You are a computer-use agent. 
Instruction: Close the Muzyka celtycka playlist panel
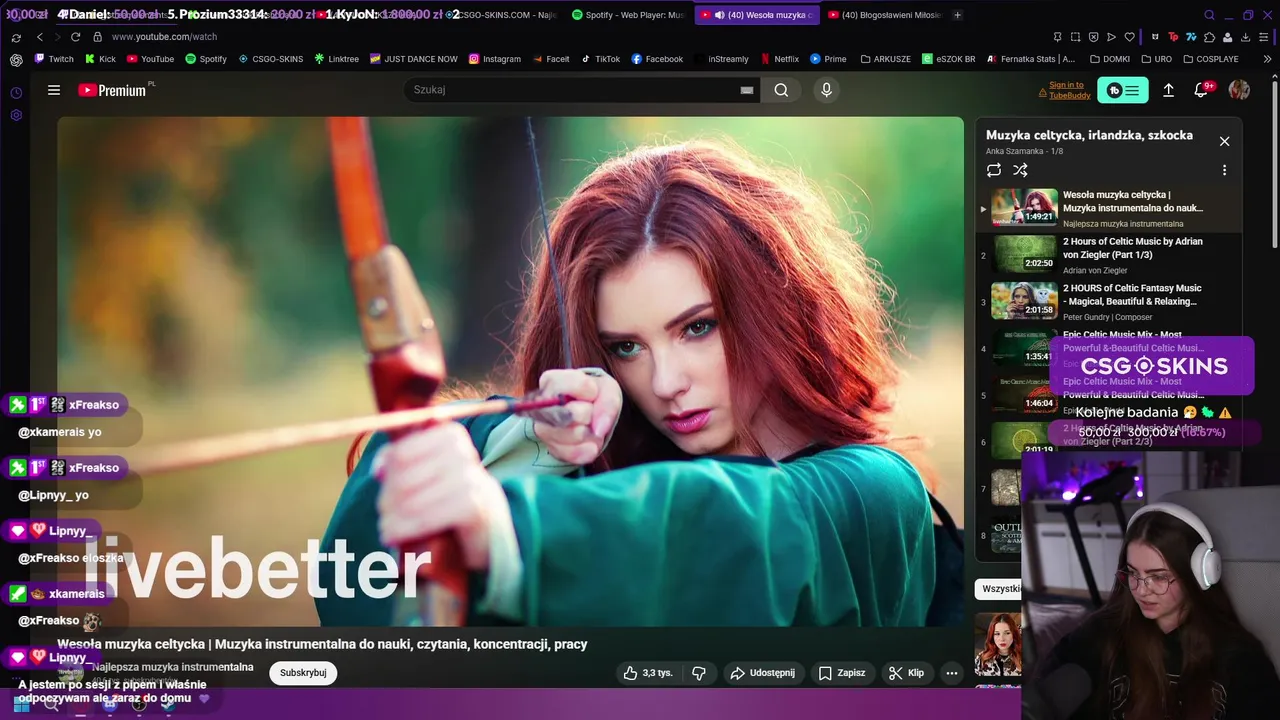(1224, 141)
